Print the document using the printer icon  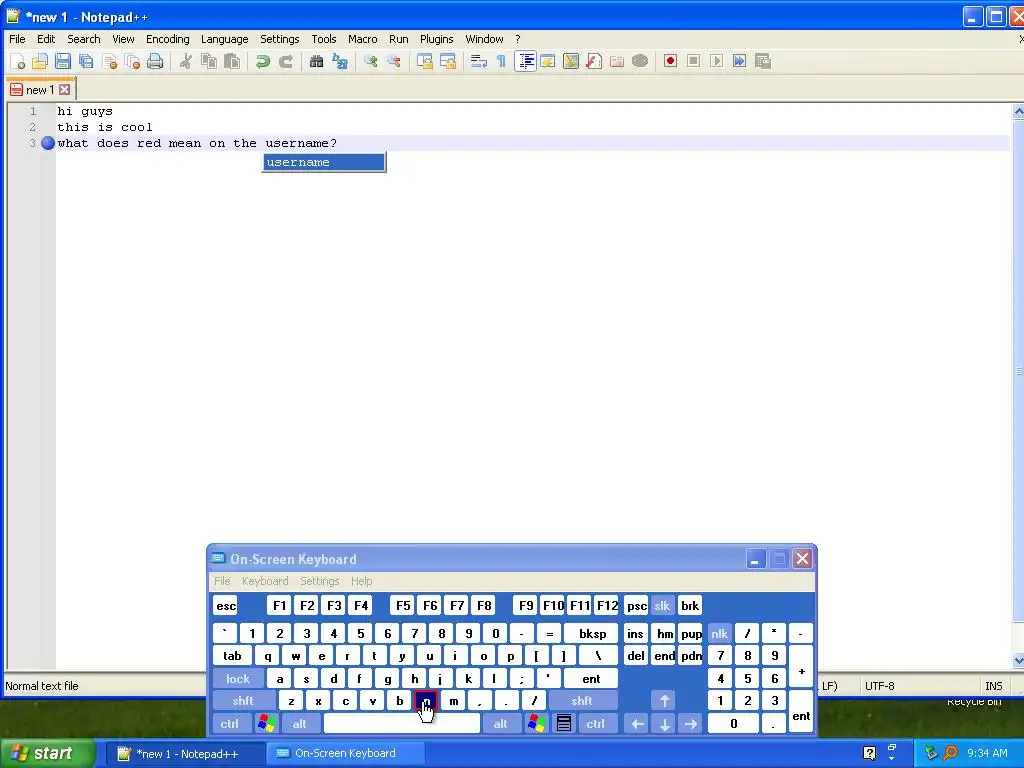[x=155, y=61]
